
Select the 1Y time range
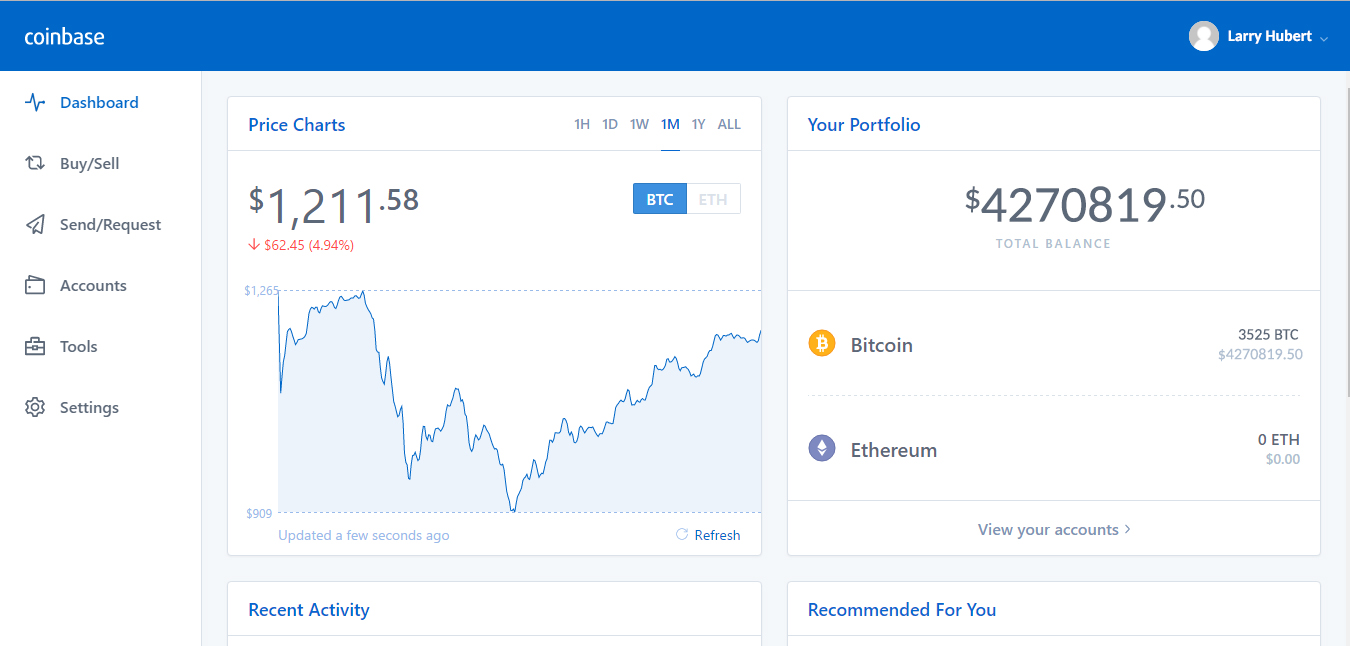698,125
